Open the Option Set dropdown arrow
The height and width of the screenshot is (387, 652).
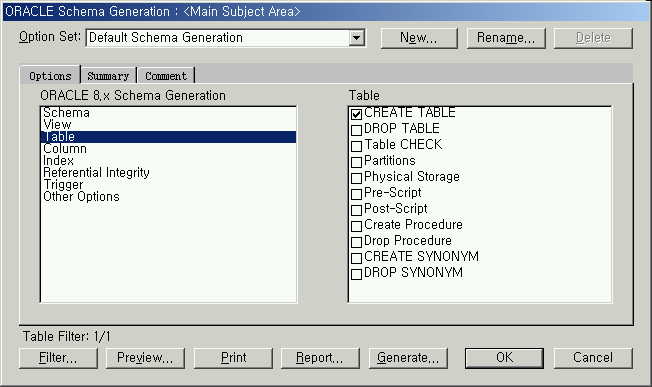[x=356, y=38]
